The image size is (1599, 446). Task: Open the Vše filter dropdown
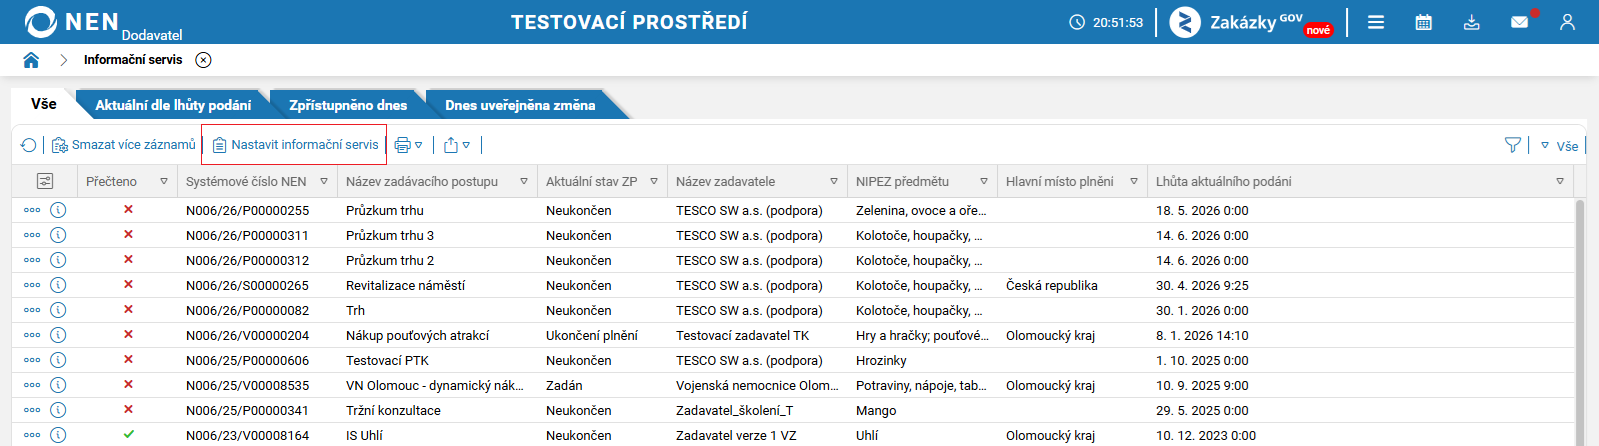1559,146
